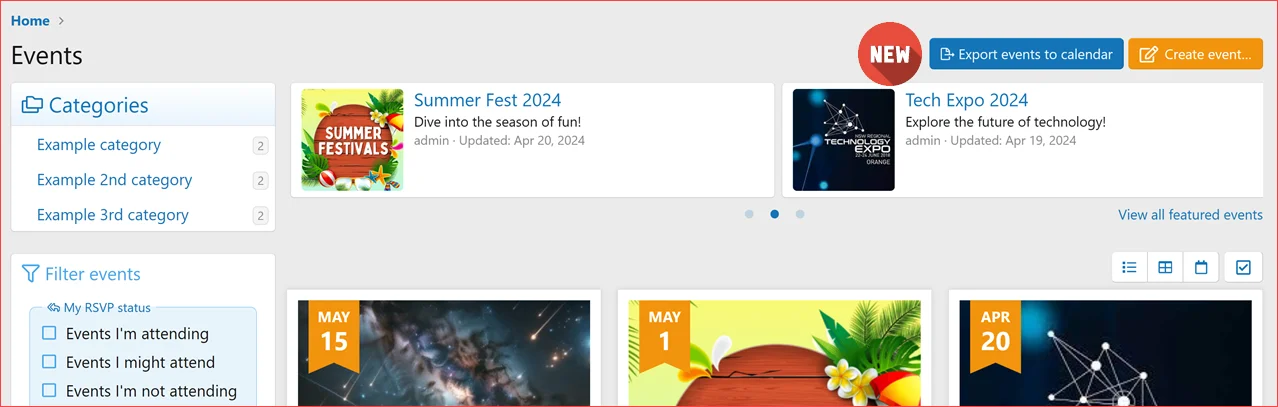1278x407 pixels.
Task: Click the Filter events funnel icon
Action: [x=30, y=274]
